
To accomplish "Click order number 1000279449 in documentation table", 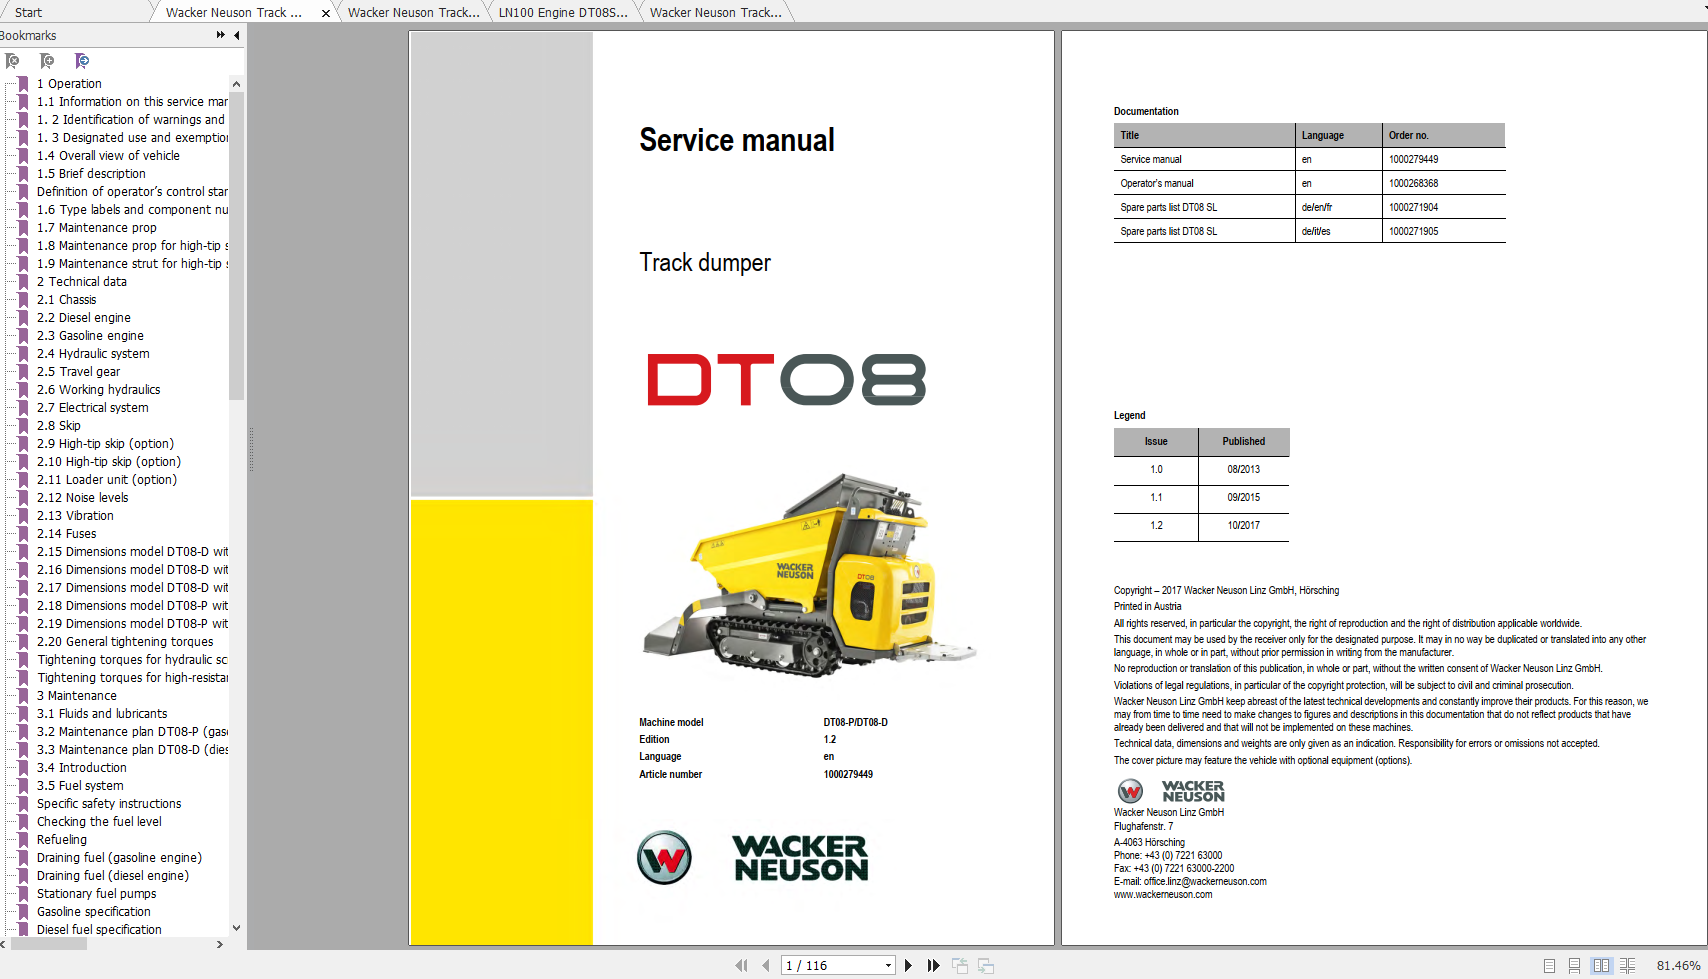I will (1413, 159).
